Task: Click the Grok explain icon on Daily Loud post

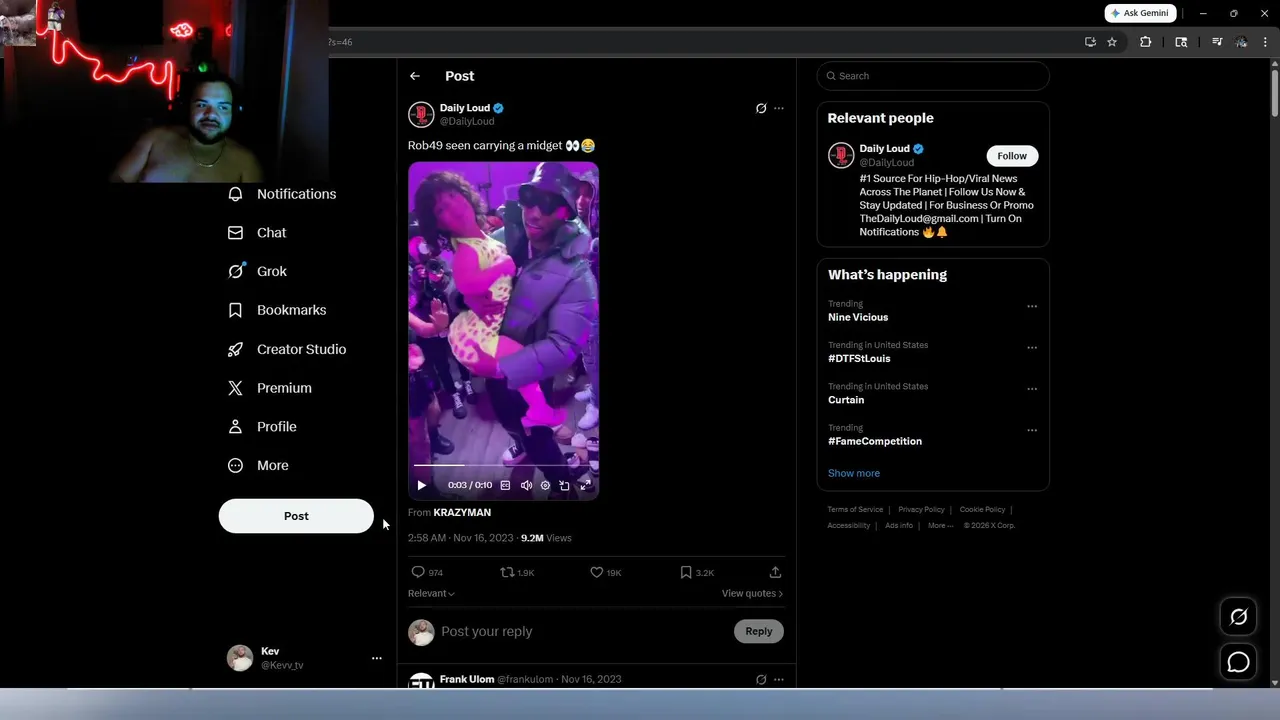Action: (x=761, y=108)
